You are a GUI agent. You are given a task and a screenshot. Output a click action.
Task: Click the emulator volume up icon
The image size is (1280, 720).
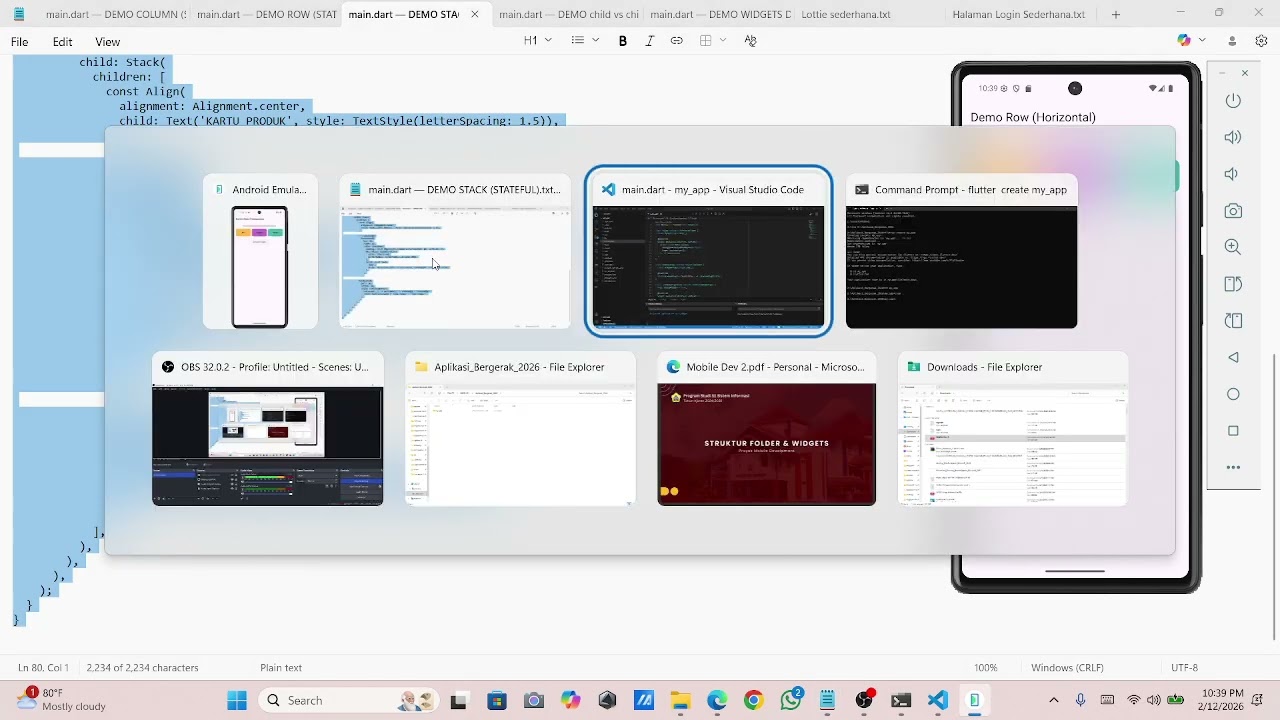1233,137
